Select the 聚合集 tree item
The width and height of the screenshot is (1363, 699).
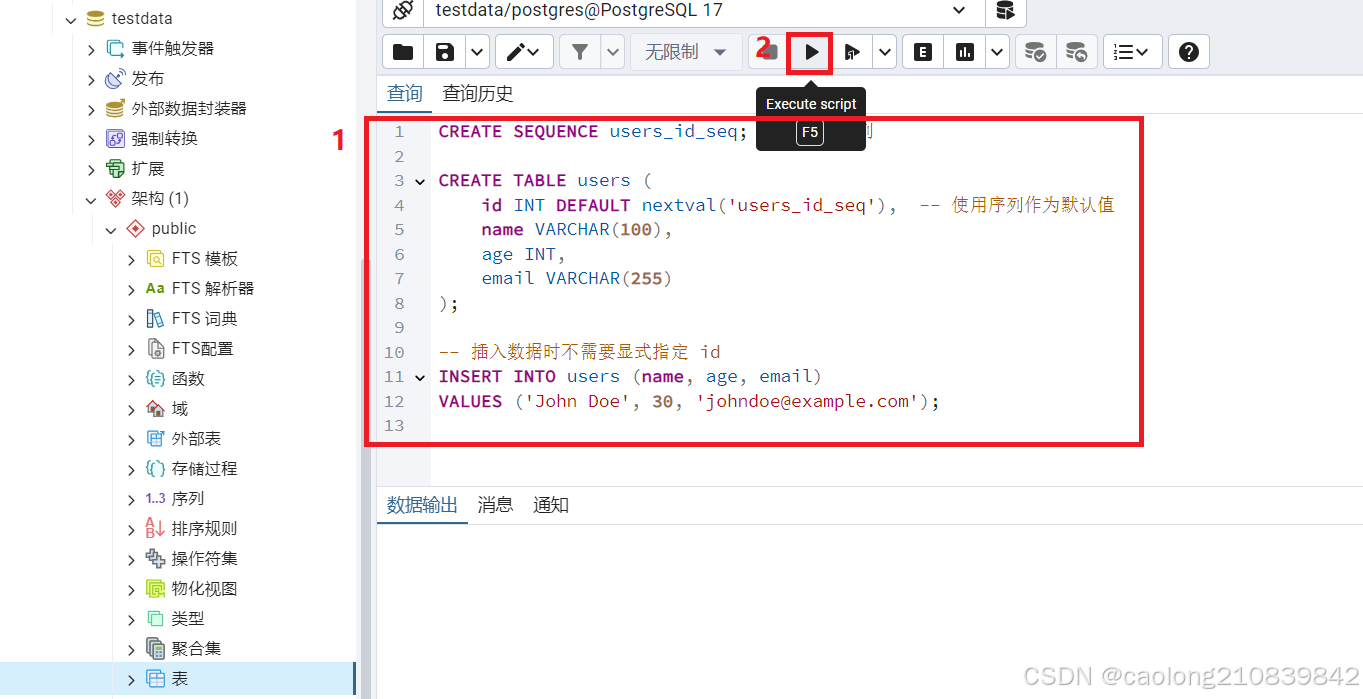(x=196, y=649)
